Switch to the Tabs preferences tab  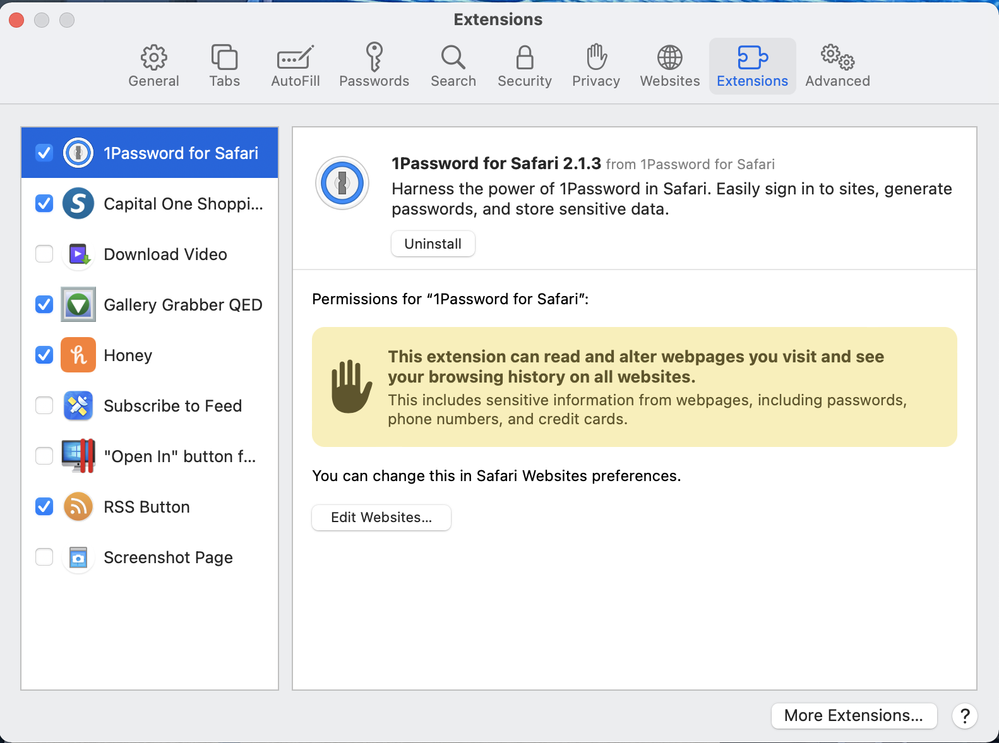click(224, 57)
